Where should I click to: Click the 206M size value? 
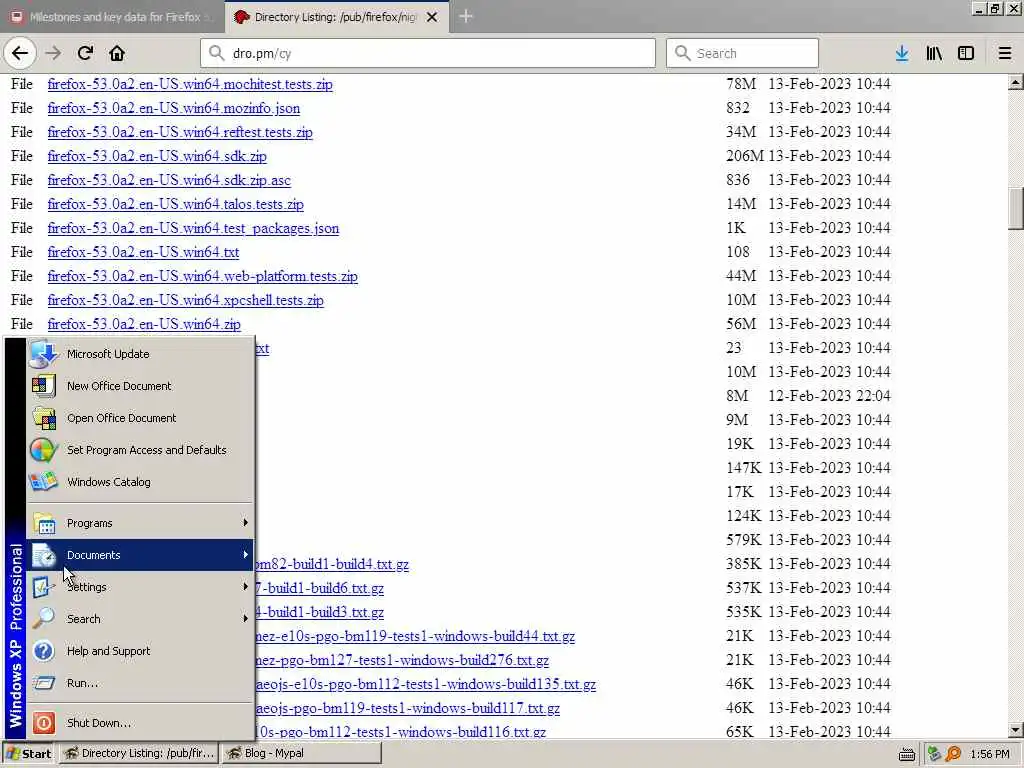pos(744,156)
